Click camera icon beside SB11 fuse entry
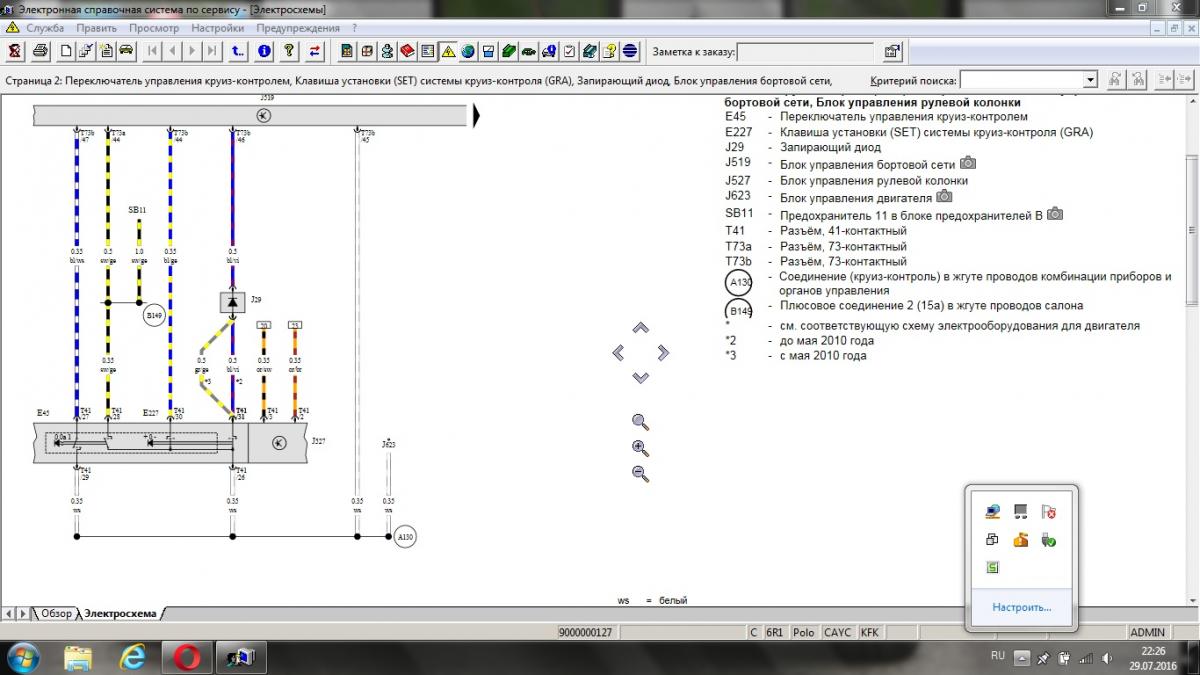Screen dimensions: 1200x675 pyautogui.click(x=1054, y=214)
